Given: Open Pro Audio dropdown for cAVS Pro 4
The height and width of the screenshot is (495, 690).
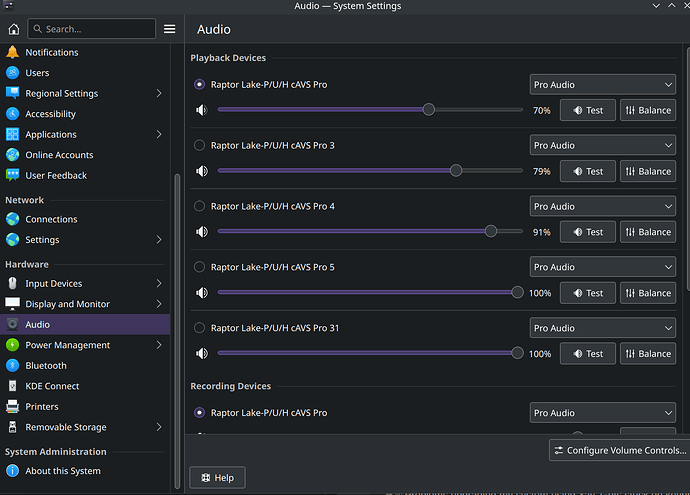Looking at the screenshot, I should coord(602,206).
